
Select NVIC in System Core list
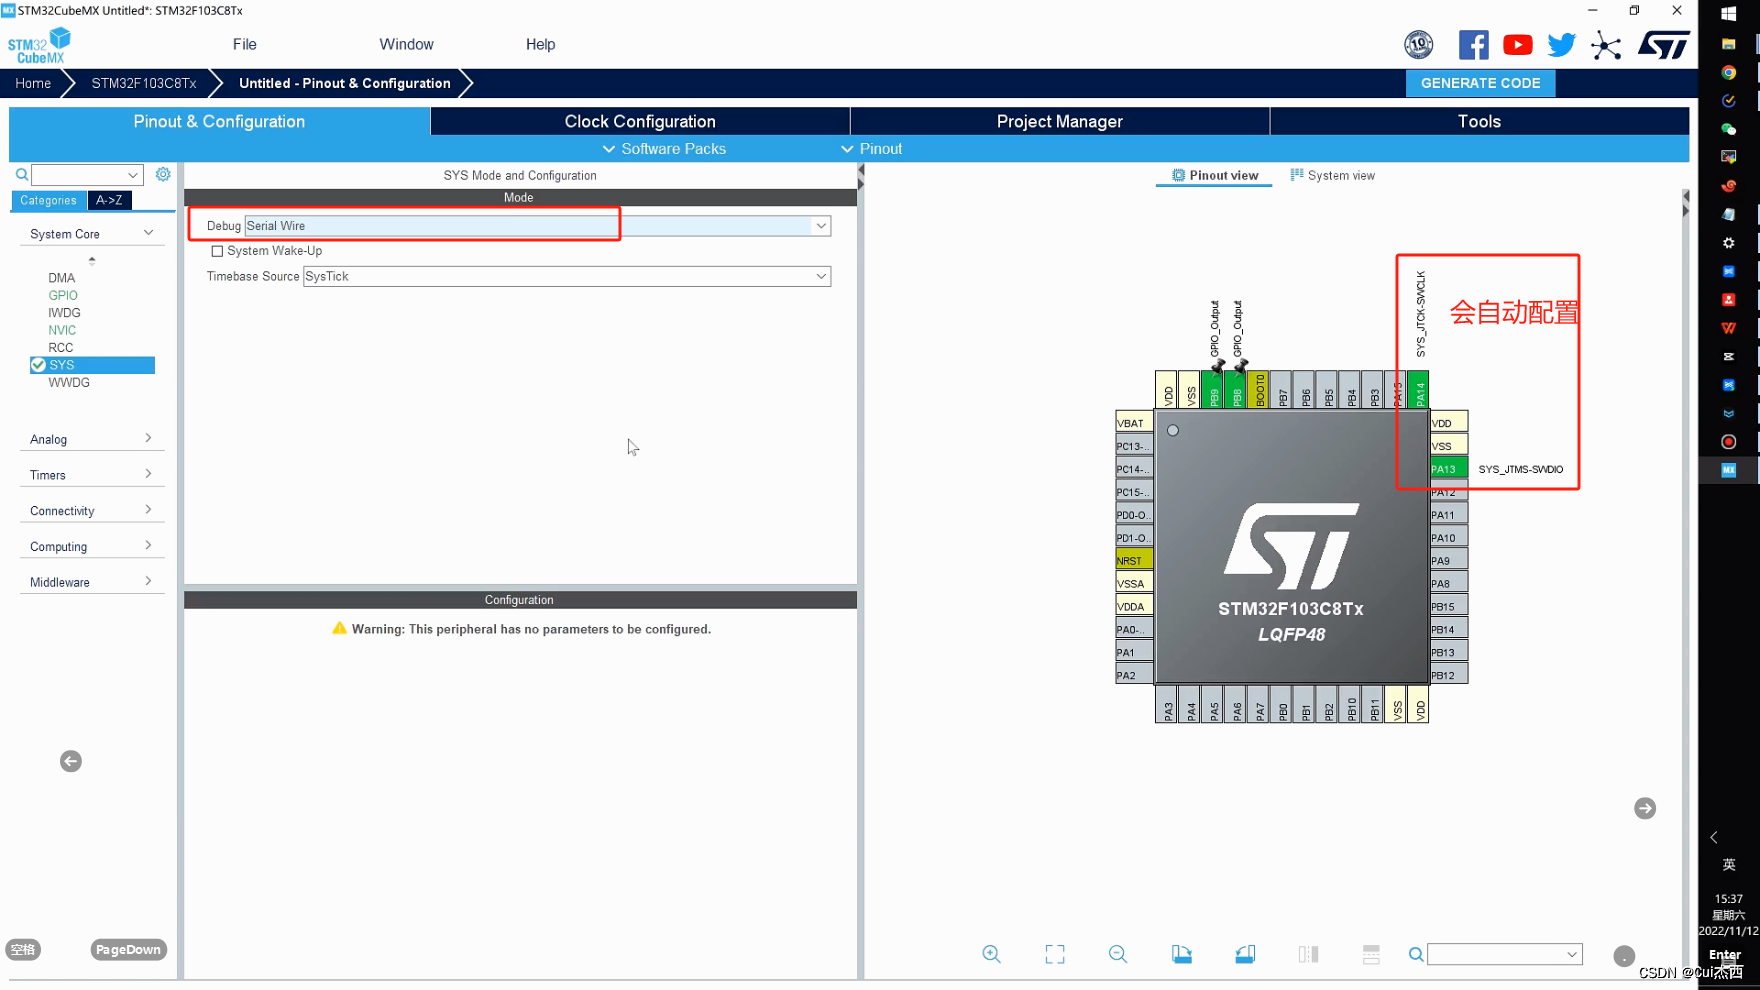click(x=62, y=330)
